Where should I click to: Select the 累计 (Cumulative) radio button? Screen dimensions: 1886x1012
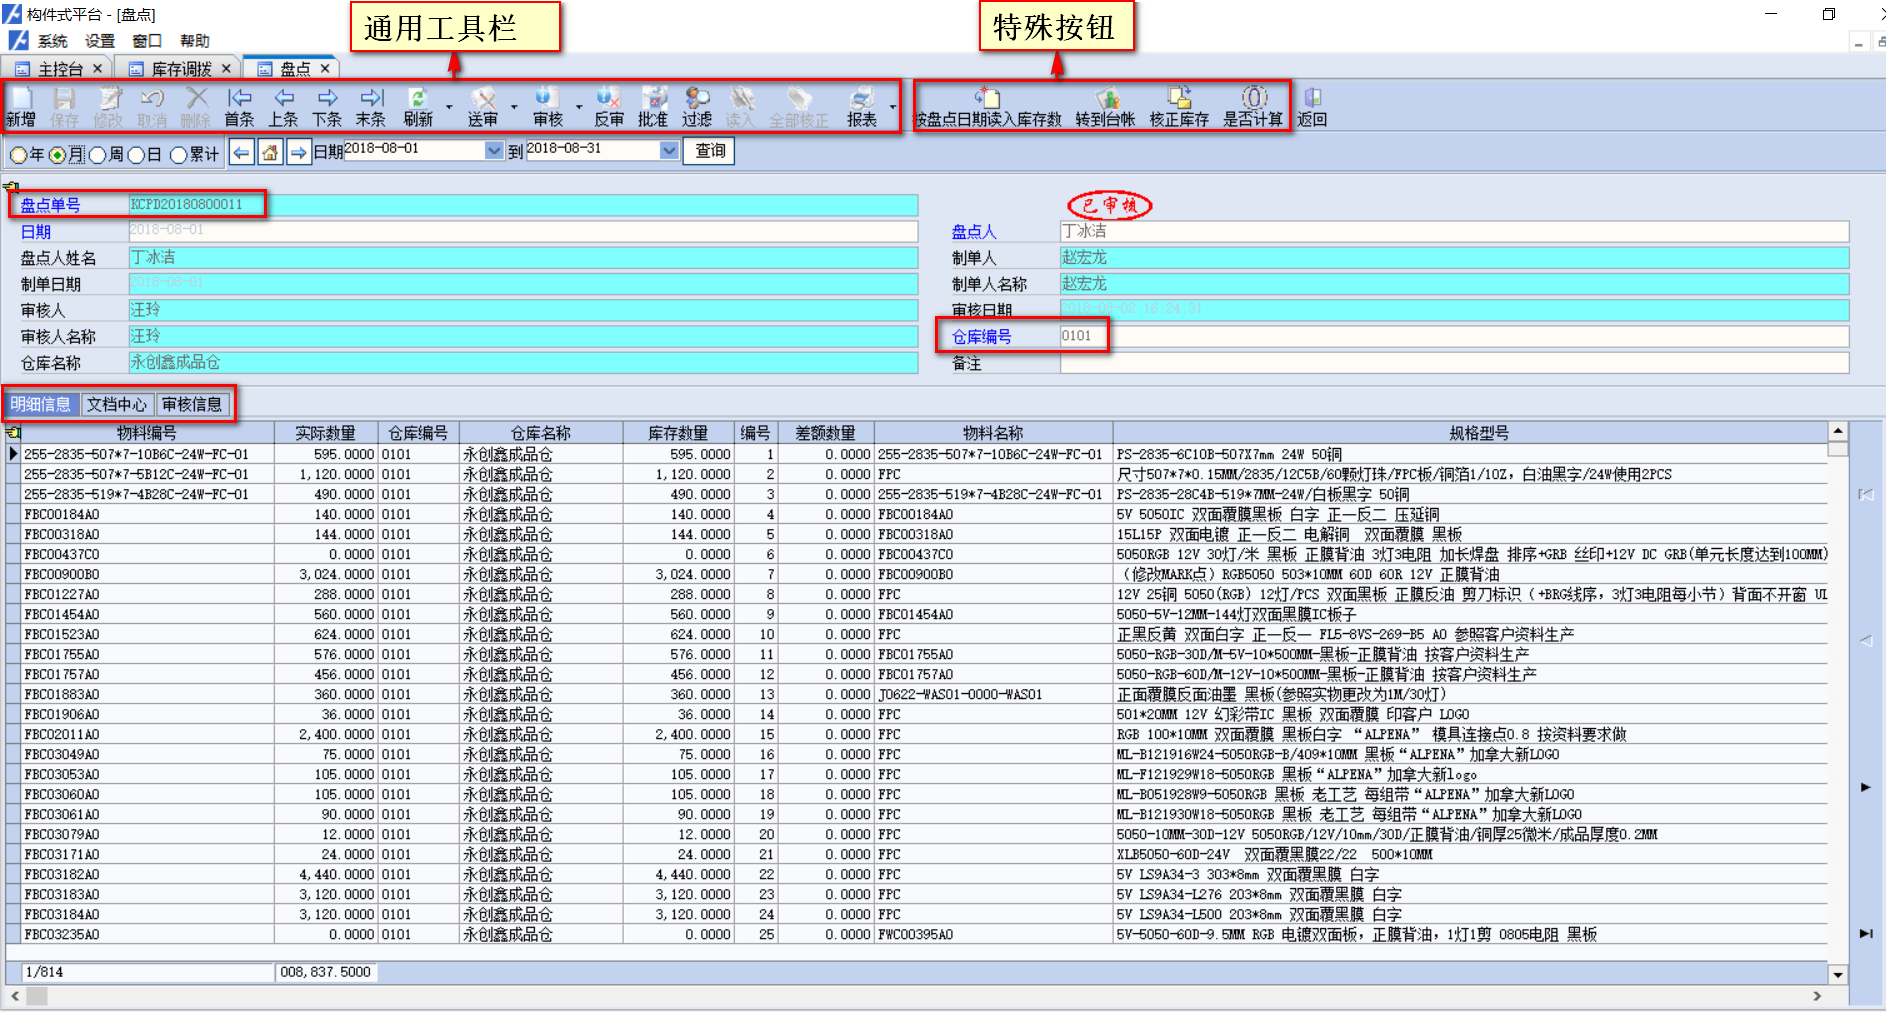coord(179,155)
